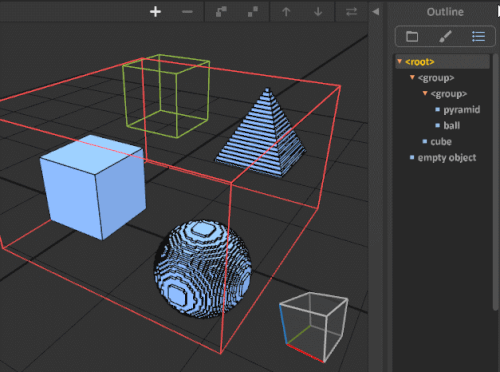Click the swap arrows icon in the toolbar
Image resolution: width=500 pixels, height=372 pixels.
[351, 12]
